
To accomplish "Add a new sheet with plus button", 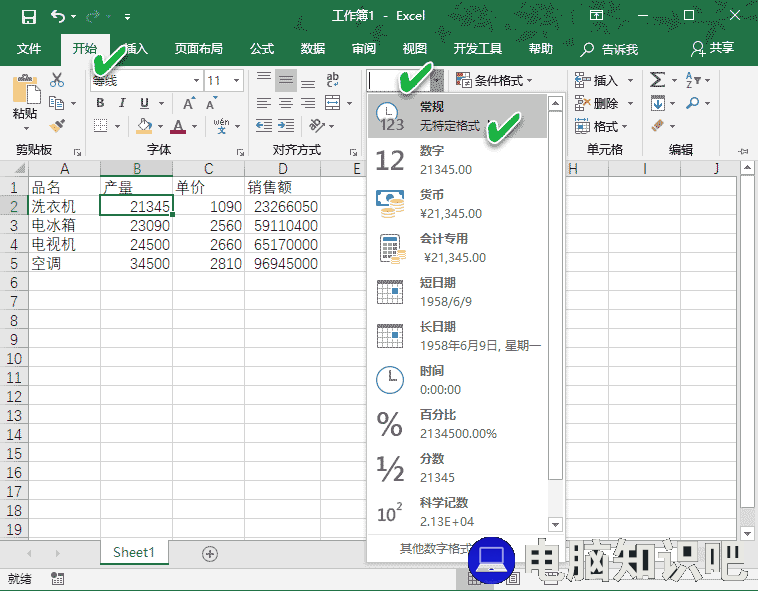I will tap(210, 554).
